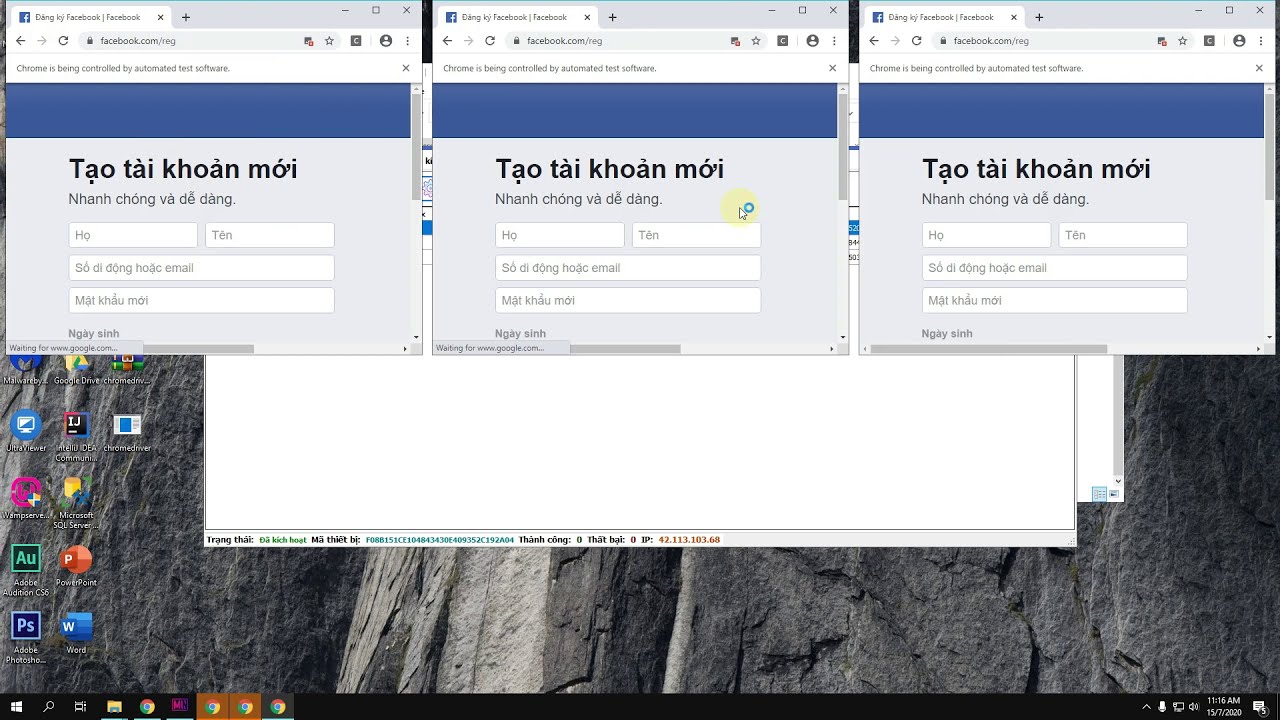Click Họ field in right Chrome window
The image size is (1280, 720).
[x=987, y=235]
